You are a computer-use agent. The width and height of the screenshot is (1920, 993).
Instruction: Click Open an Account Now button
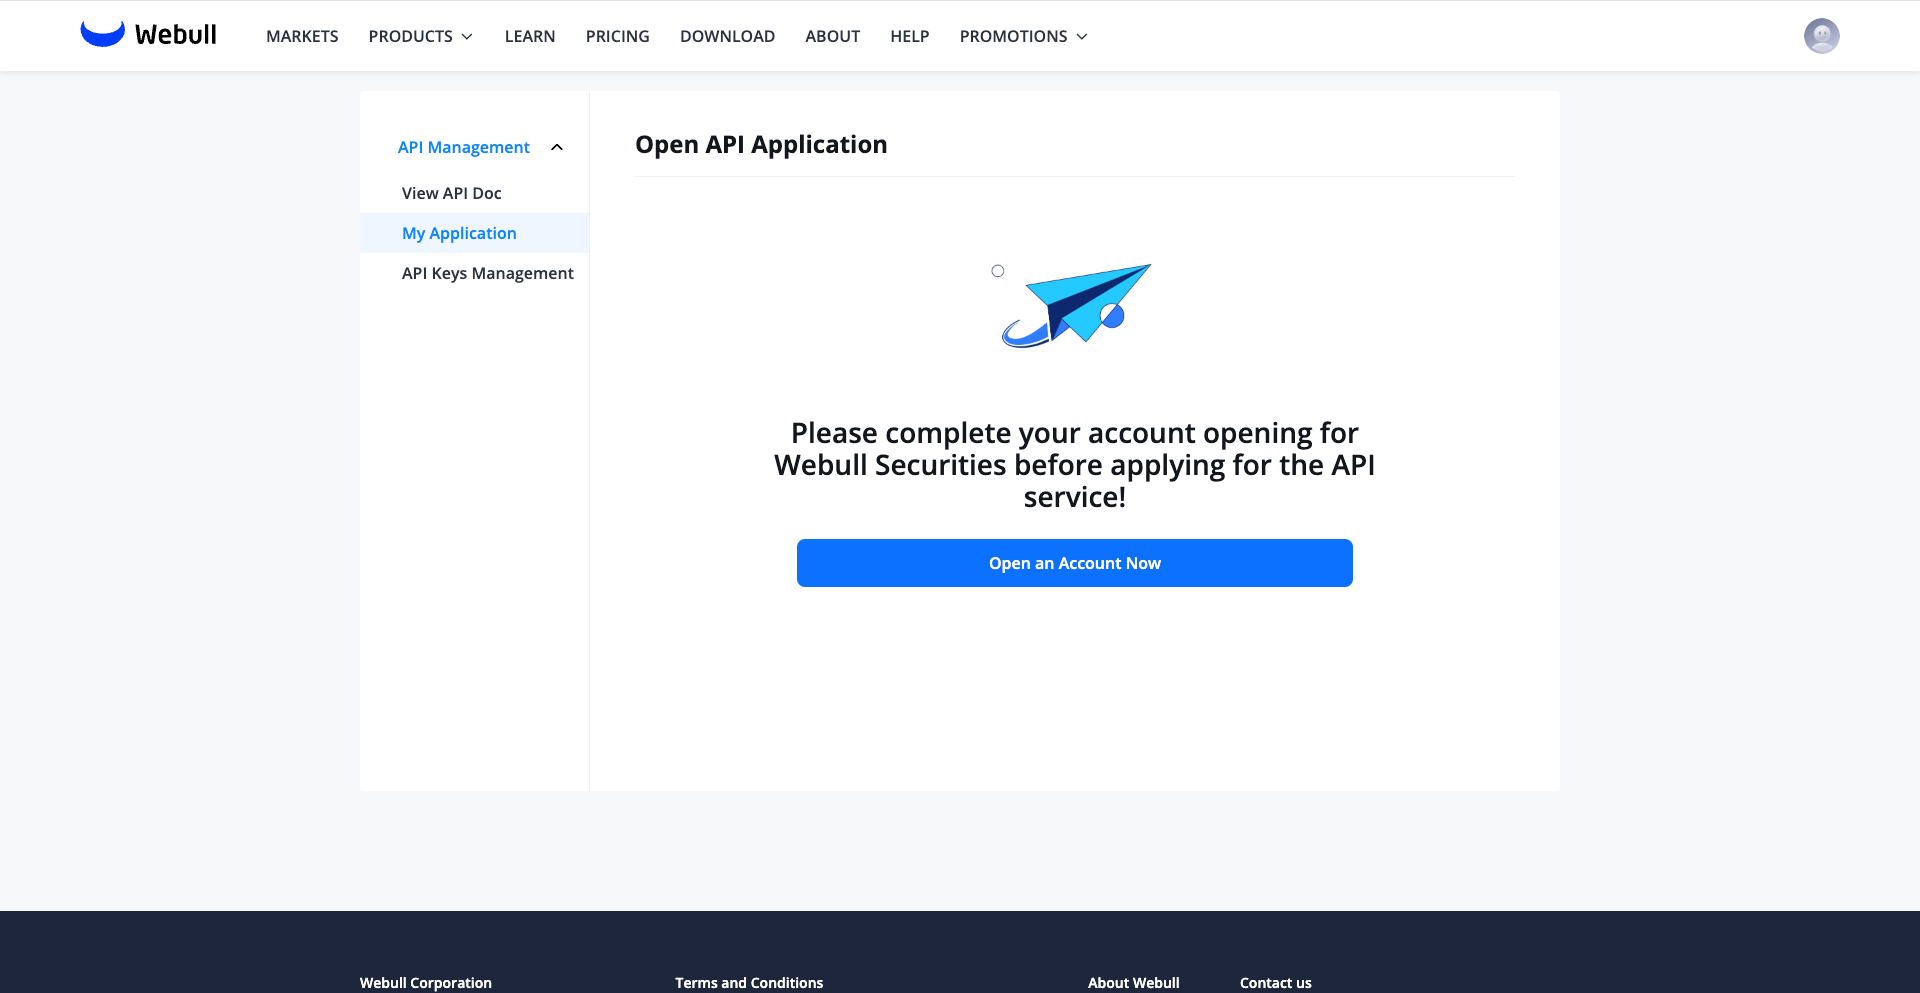click(1075, 563)
